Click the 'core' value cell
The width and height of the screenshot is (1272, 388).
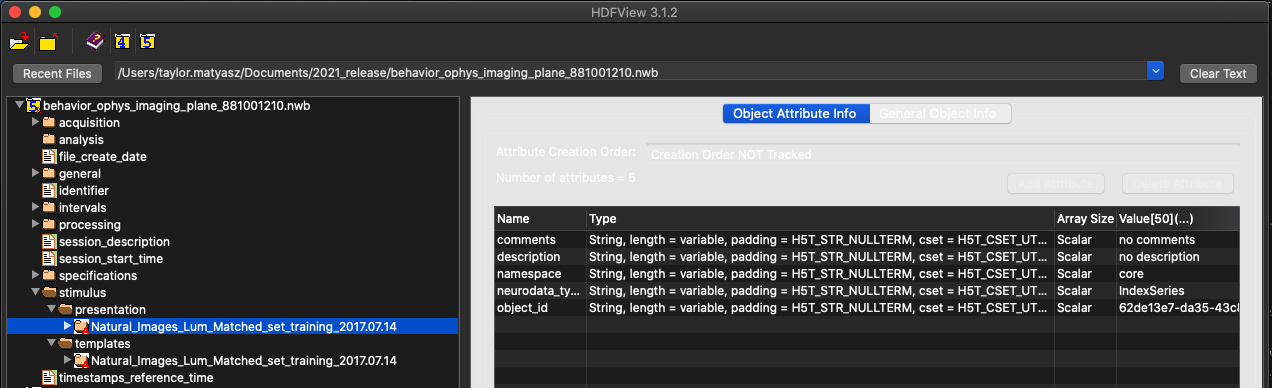pos(1178,273)
